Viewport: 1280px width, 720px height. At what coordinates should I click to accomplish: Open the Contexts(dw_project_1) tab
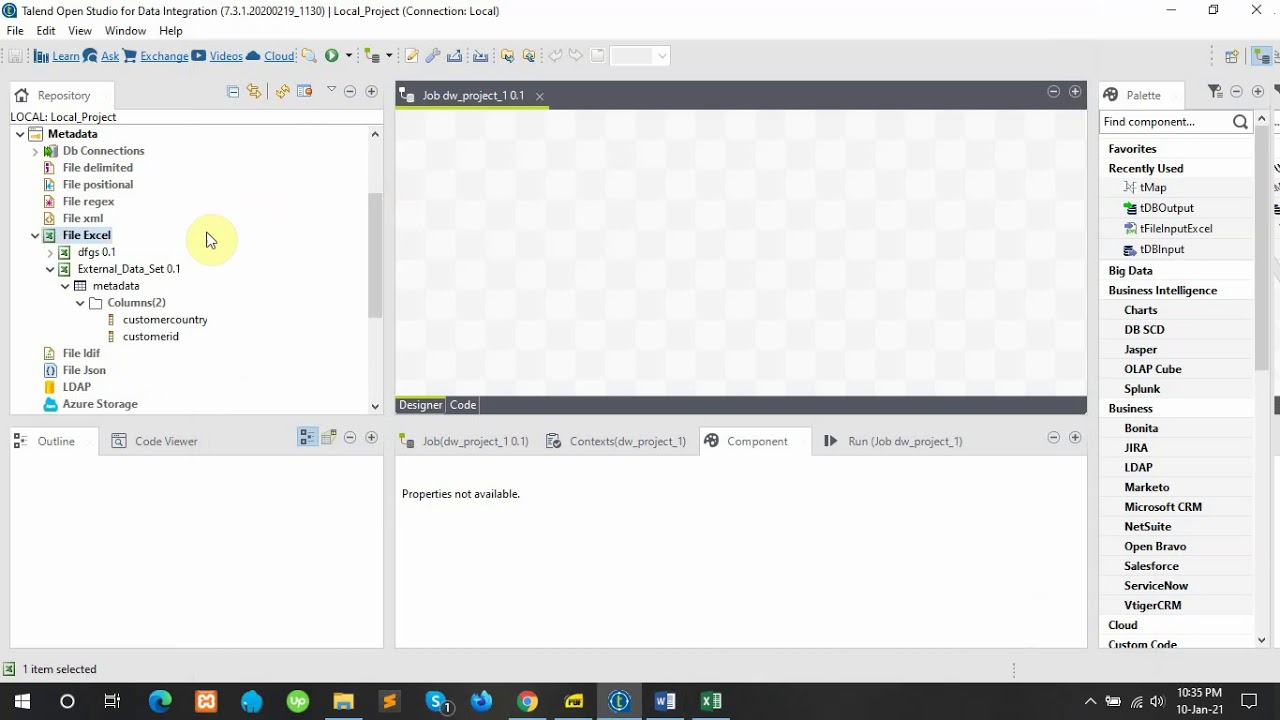(x=617, y=441)
